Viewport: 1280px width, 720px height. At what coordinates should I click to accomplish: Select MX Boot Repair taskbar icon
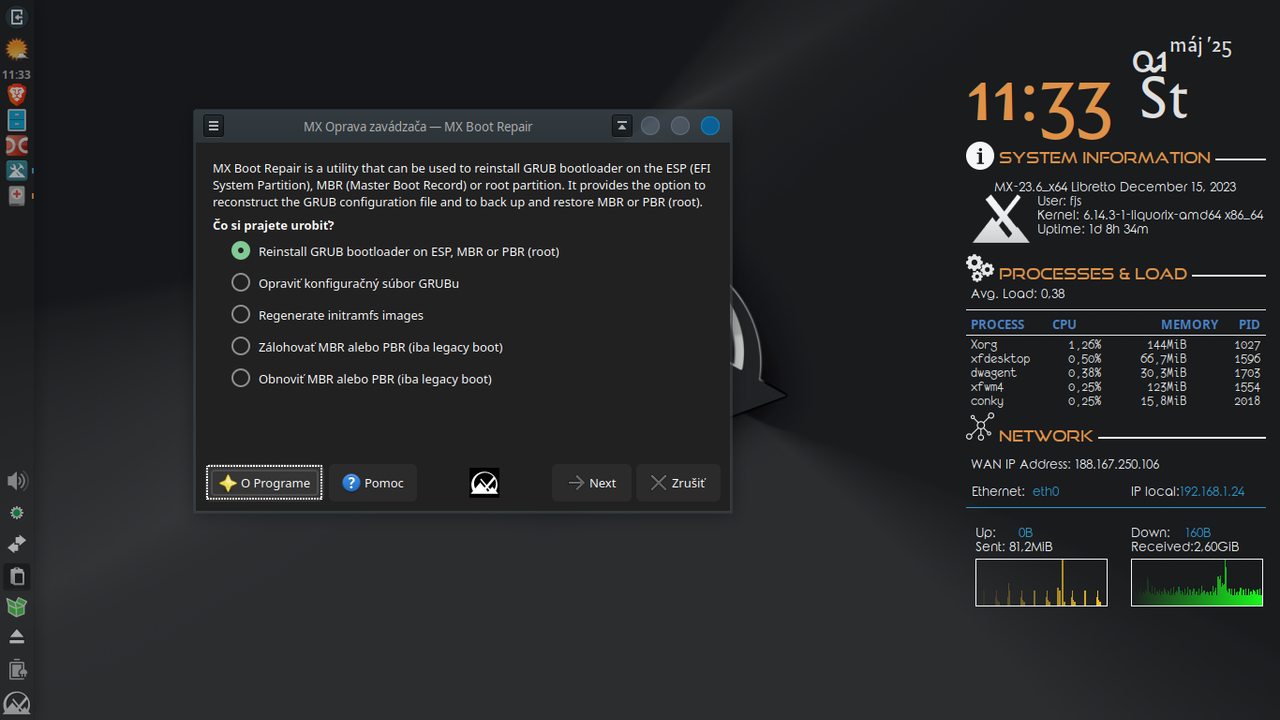[x=16, y=196]
